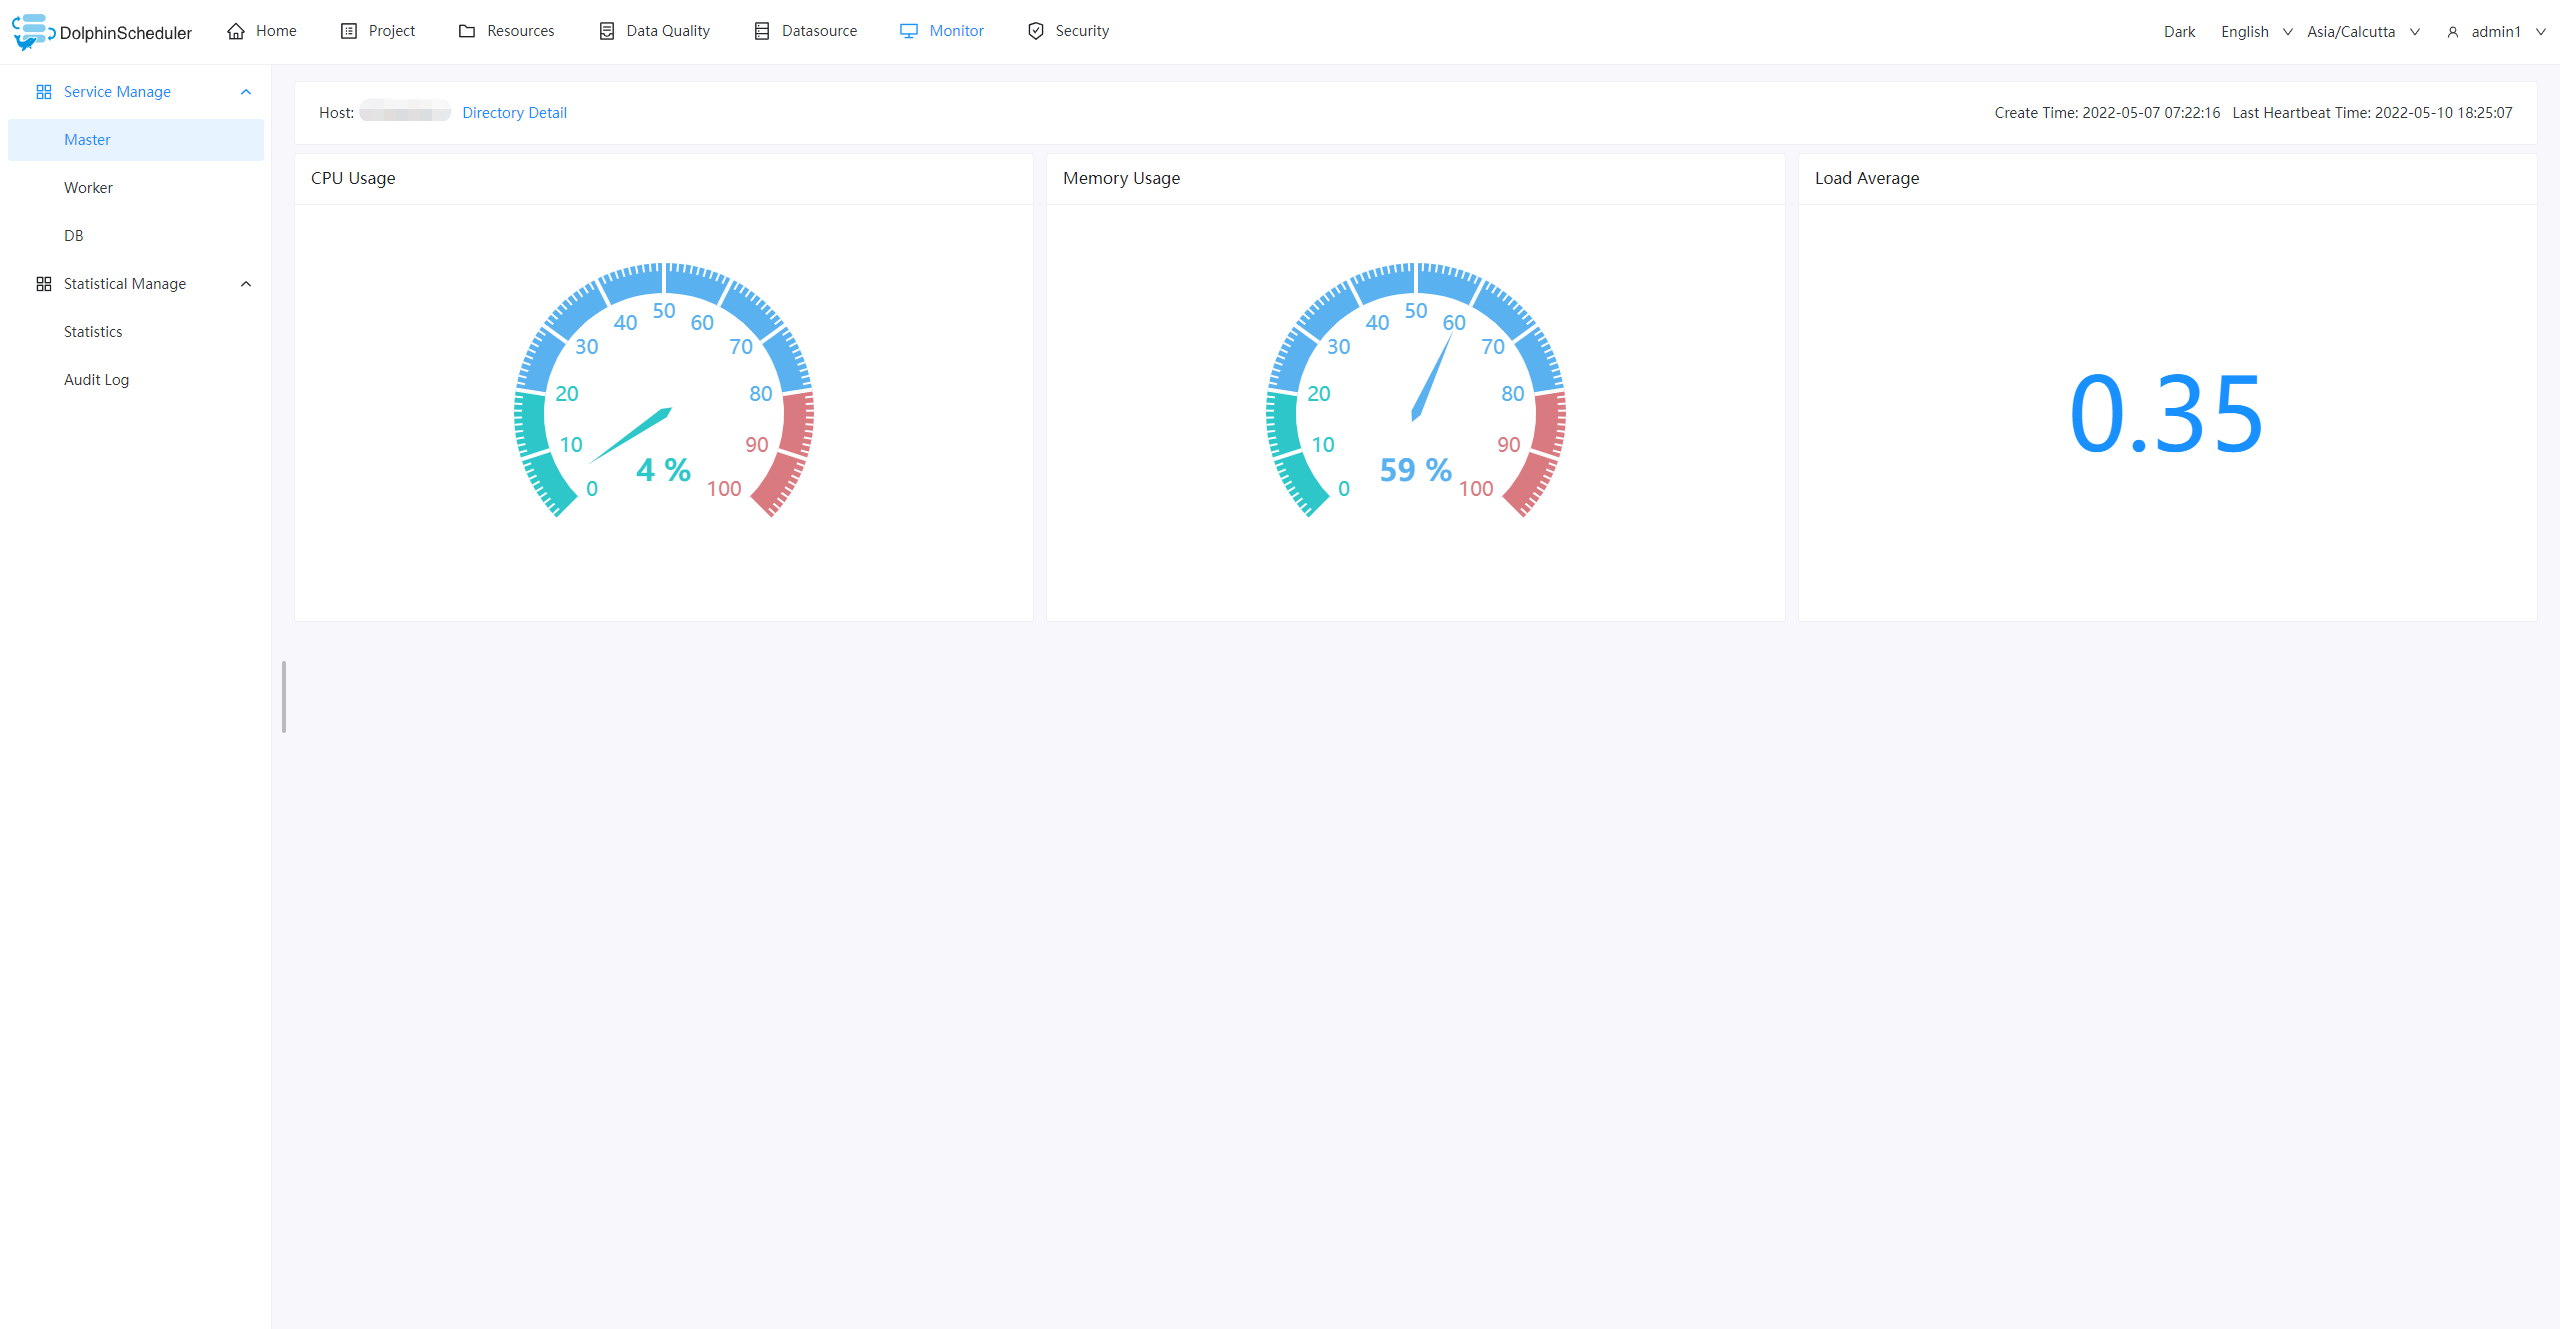The height and width of the screenshot is (1329, 2560).
Task: Click the Datasource database icon
Action: [762, 31]
